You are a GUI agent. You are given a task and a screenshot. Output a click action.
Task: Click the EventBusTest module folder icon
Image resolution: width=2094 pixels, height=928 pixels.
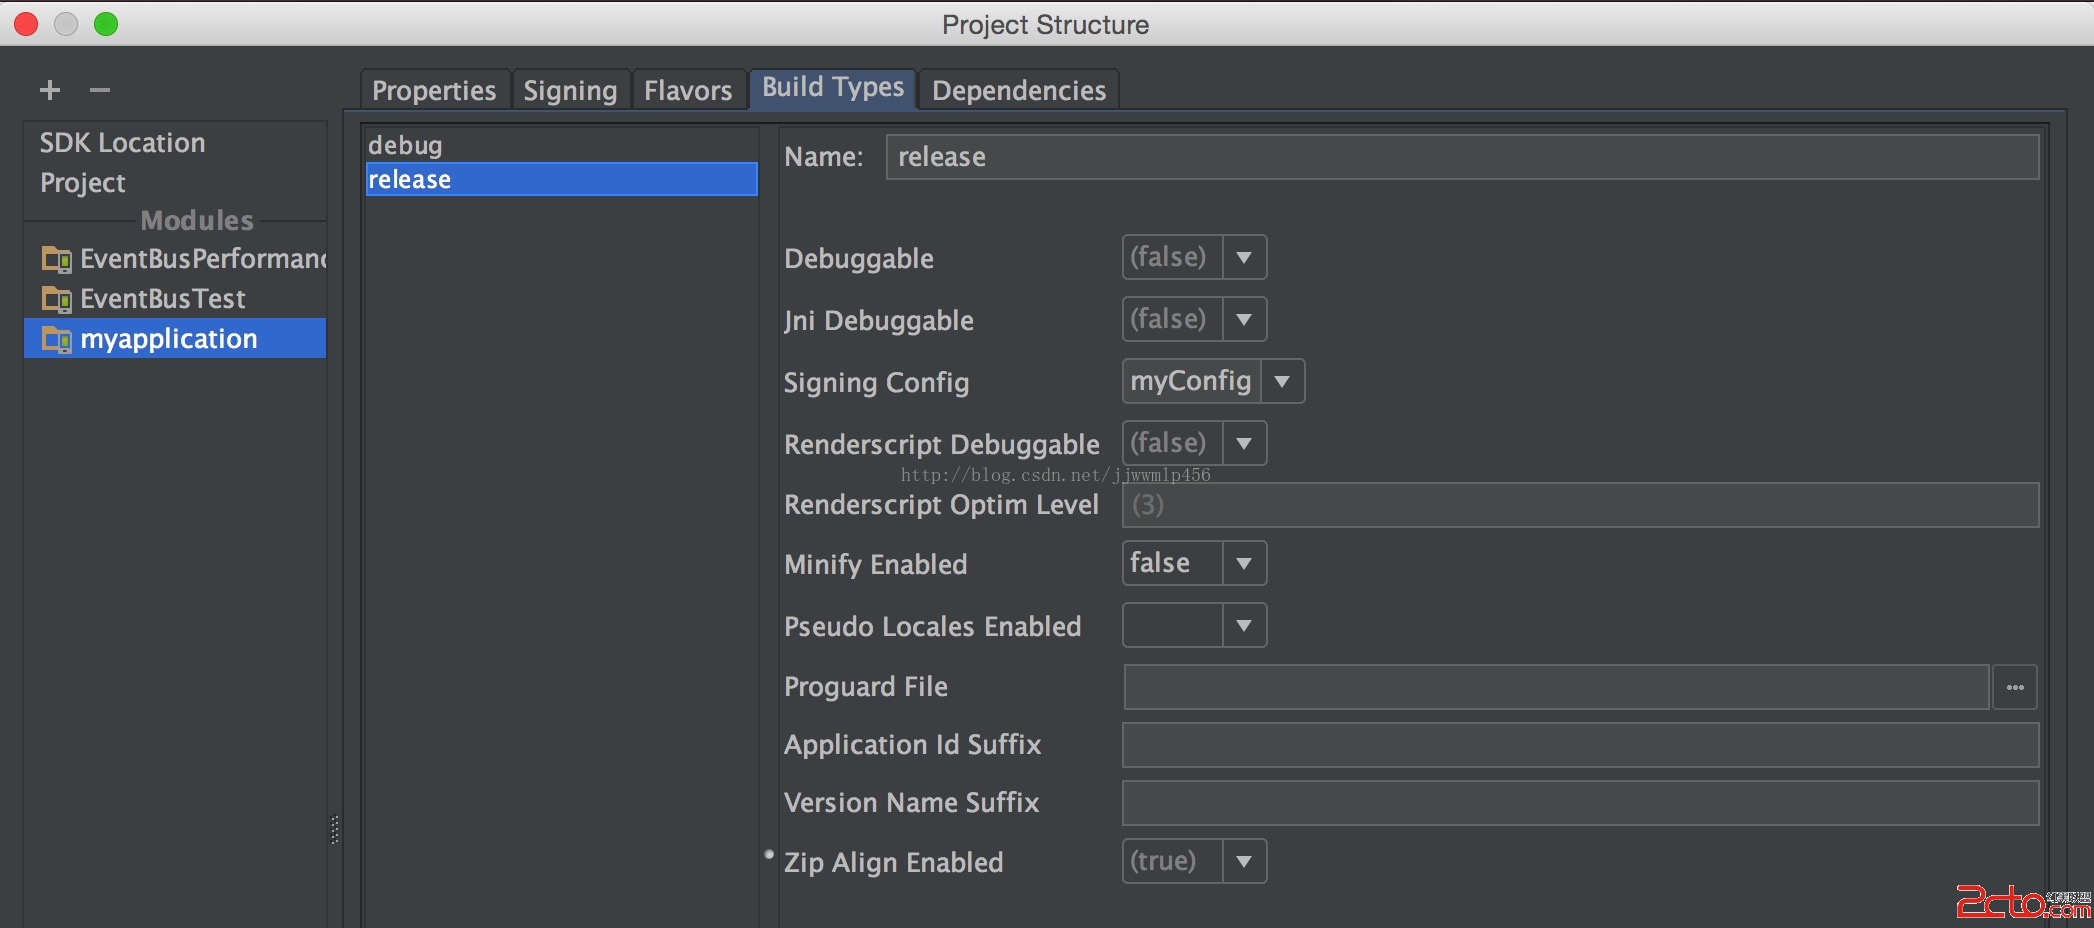point(56,299)
